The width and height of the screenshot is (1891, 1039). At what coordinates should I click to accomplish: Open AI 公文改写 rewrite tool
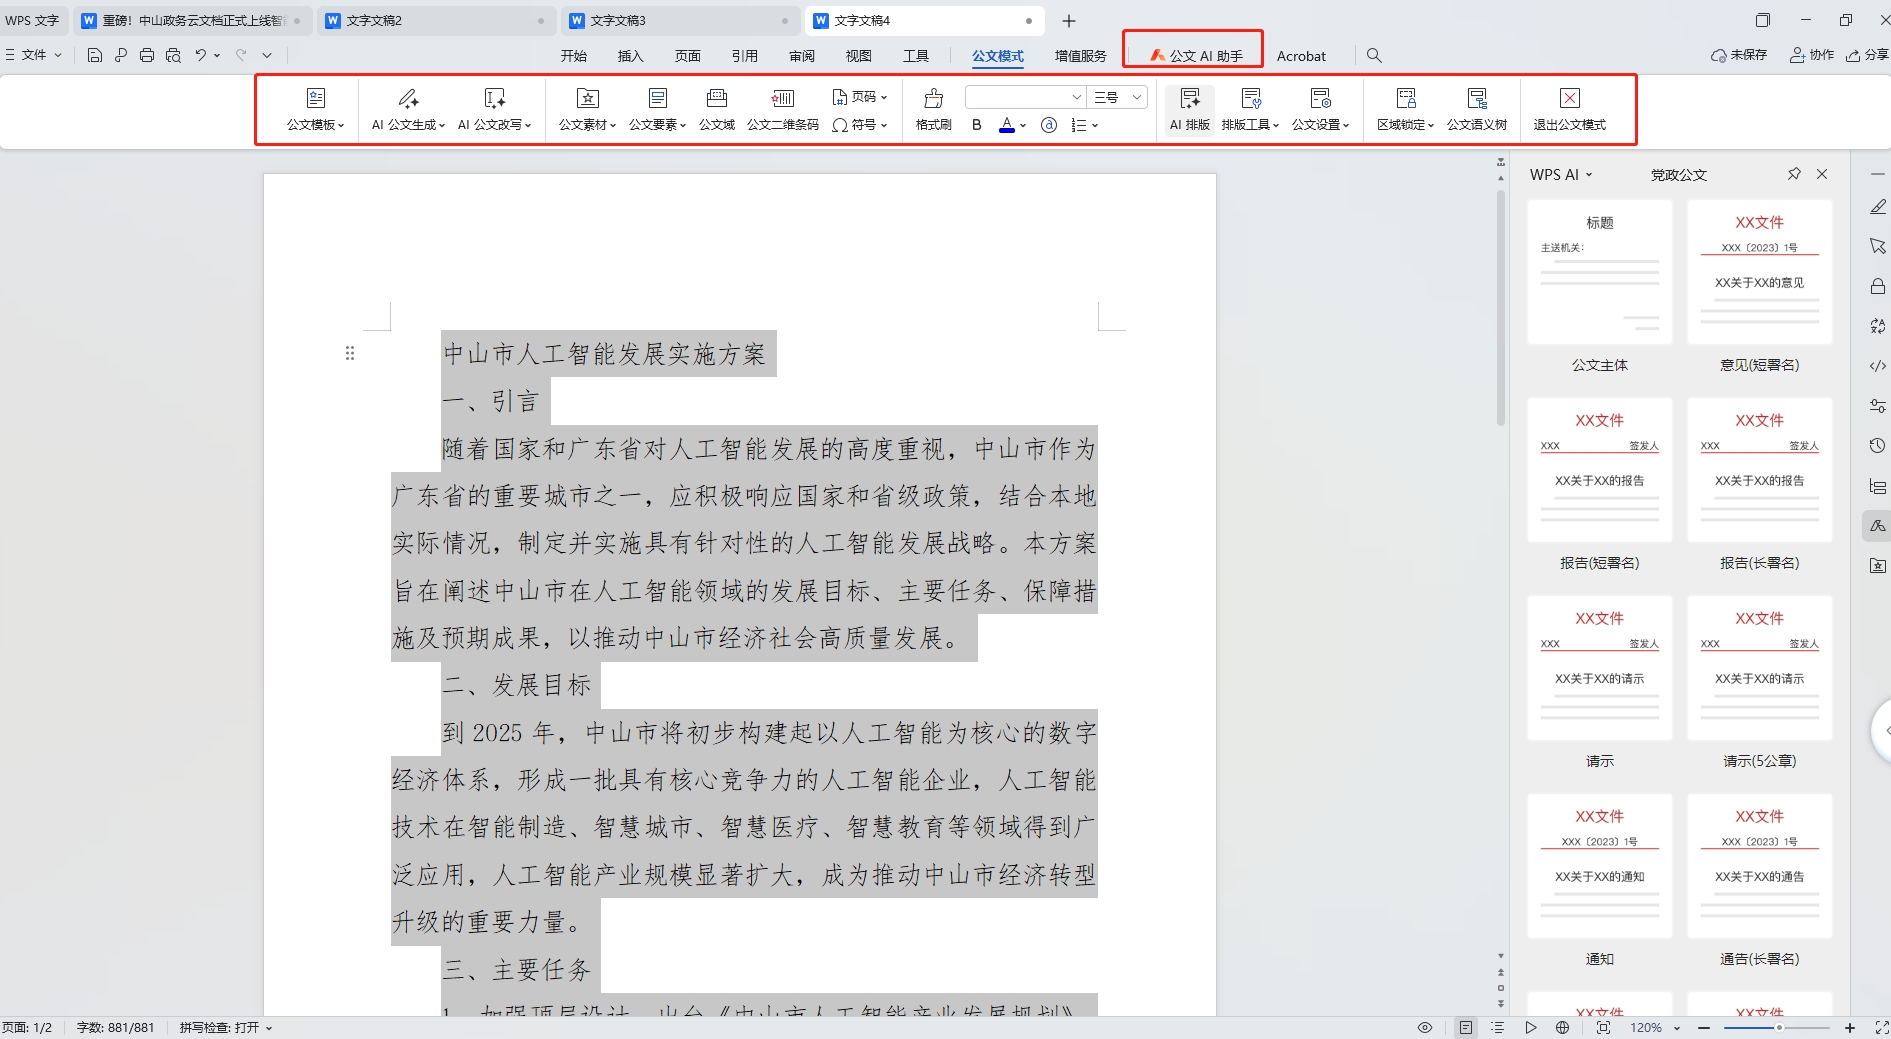[494, 109]
